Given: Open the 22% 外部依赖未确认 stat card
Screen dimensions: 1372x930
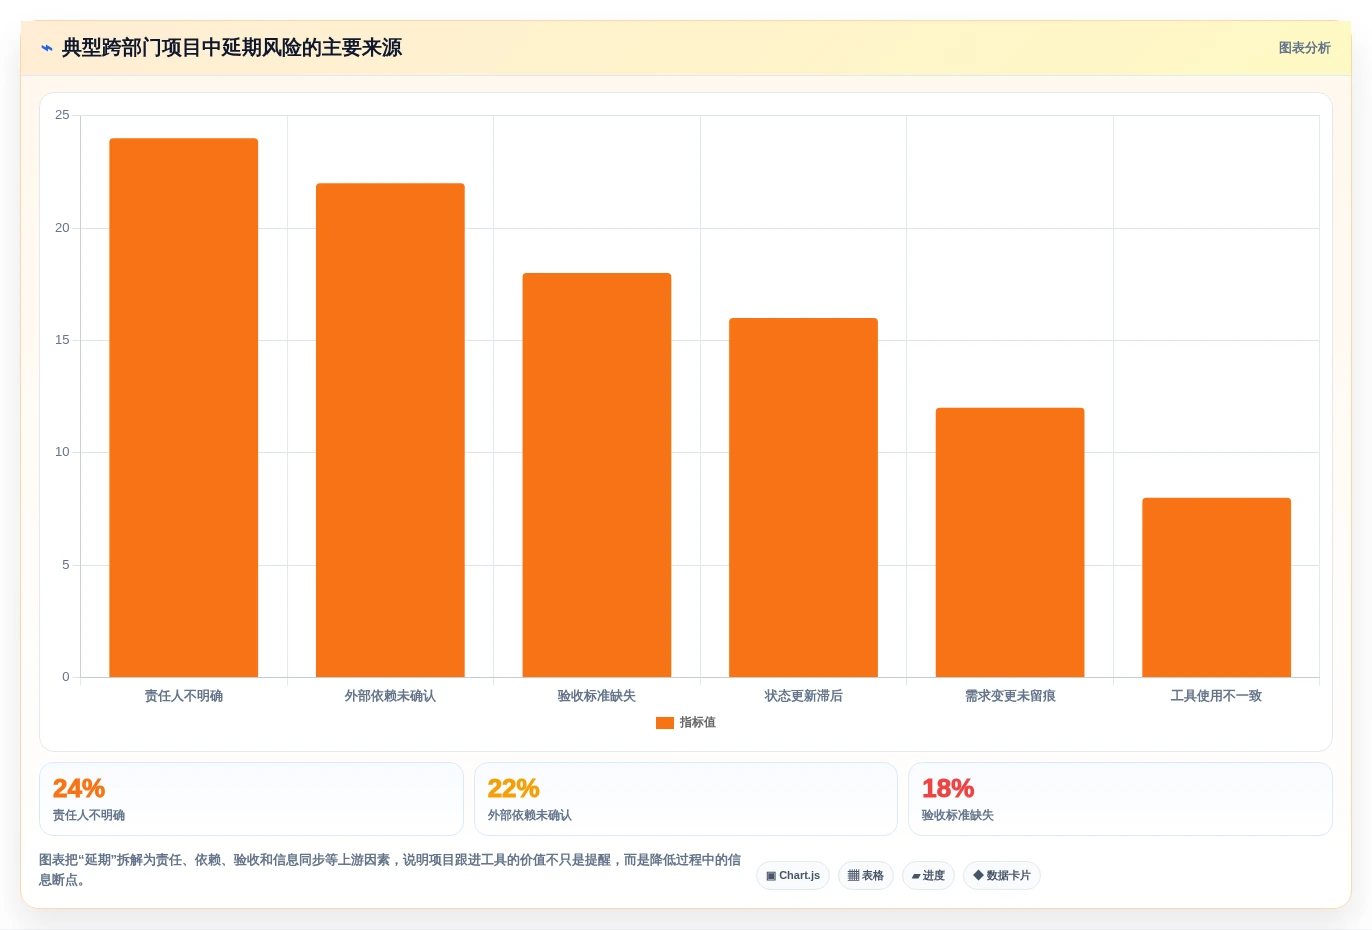Looking at the screenshot, I should pyautogui.click(x=685, y=799).
